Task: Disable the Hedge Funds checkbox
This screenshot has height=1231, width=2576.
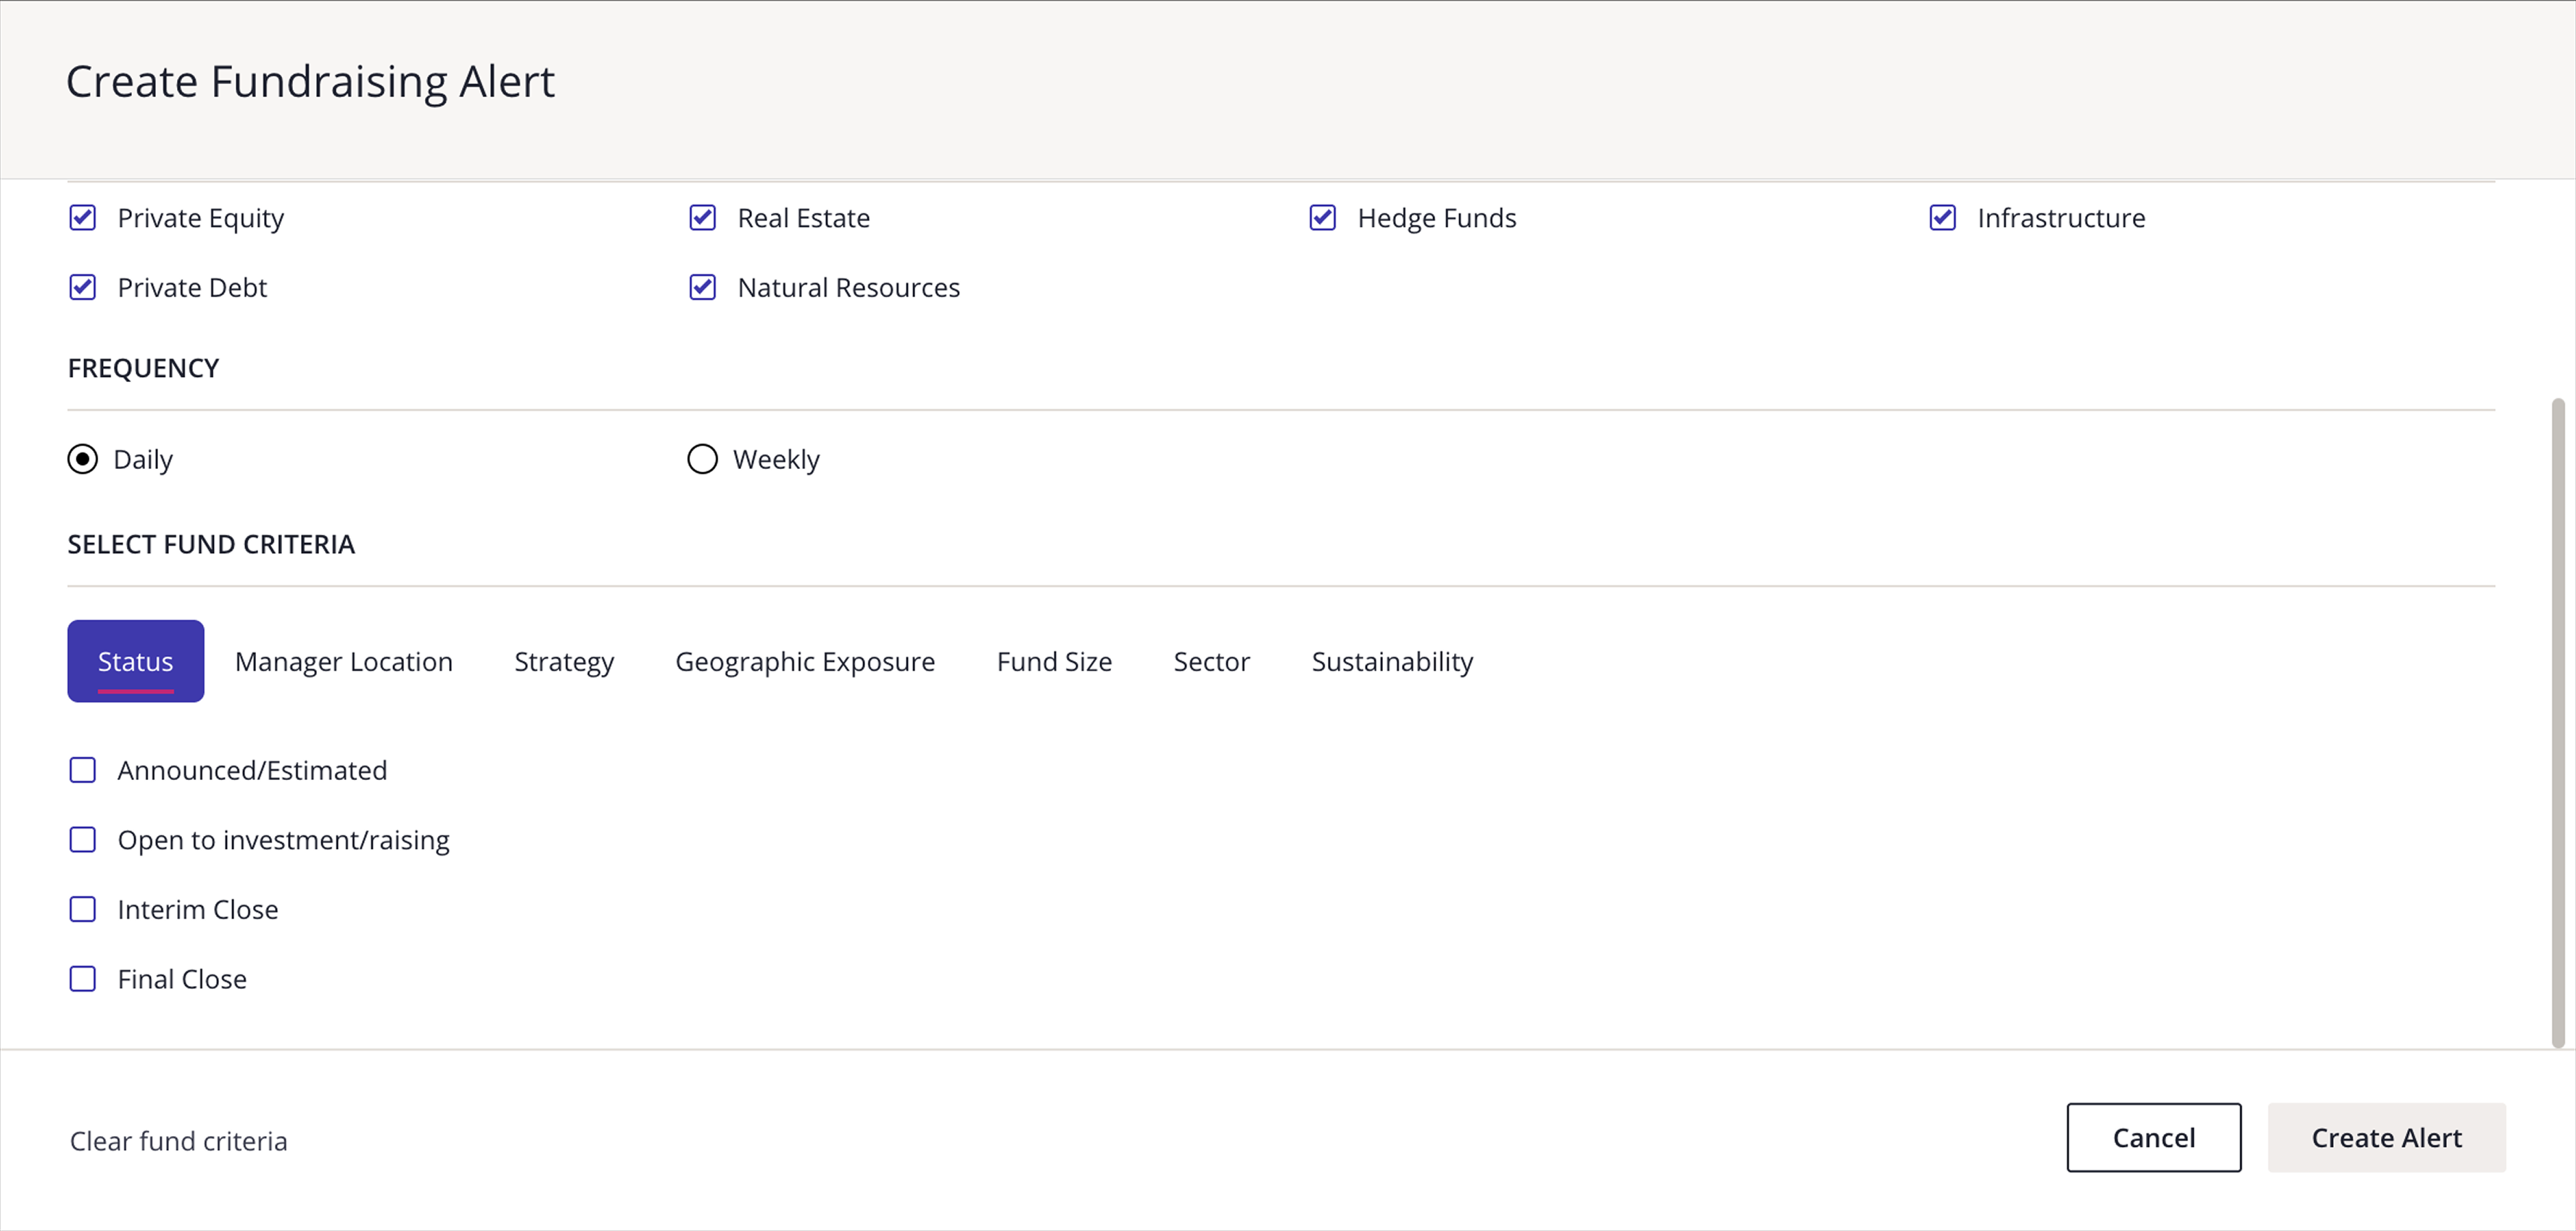Action: (x=1322, y=218)
